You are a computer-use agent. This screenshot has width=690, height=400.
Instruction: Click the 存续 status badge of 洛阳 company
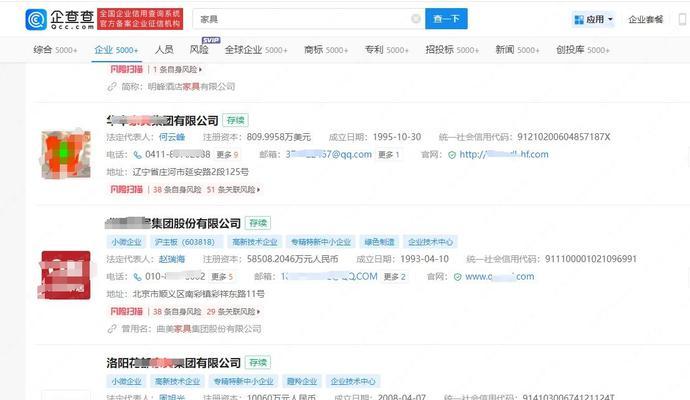[x=258, y=363]
